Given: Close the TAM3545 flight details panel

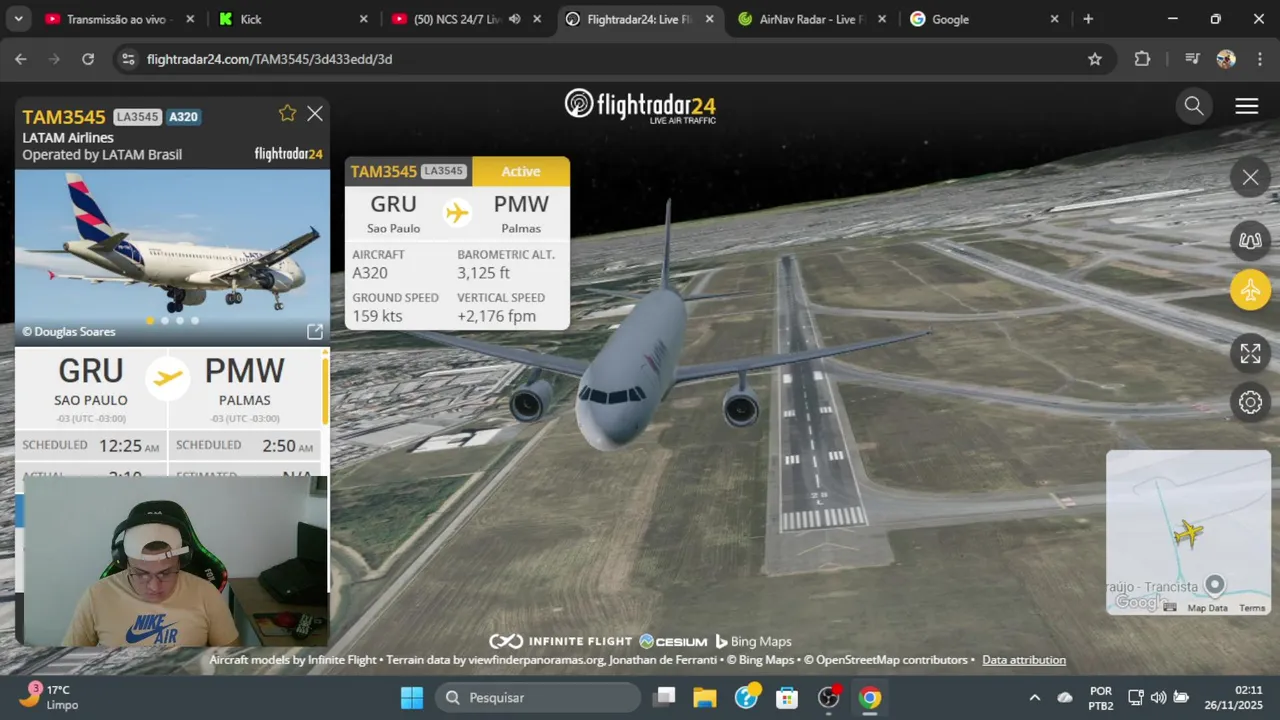Looking at the screenshot, I should [315, 114].
